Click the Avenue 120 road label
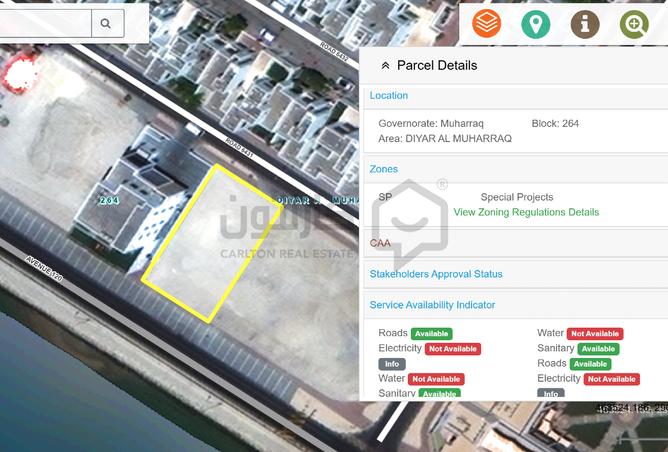Image resolution: width=668 pixels, height=452 pixels. point(44,269)
